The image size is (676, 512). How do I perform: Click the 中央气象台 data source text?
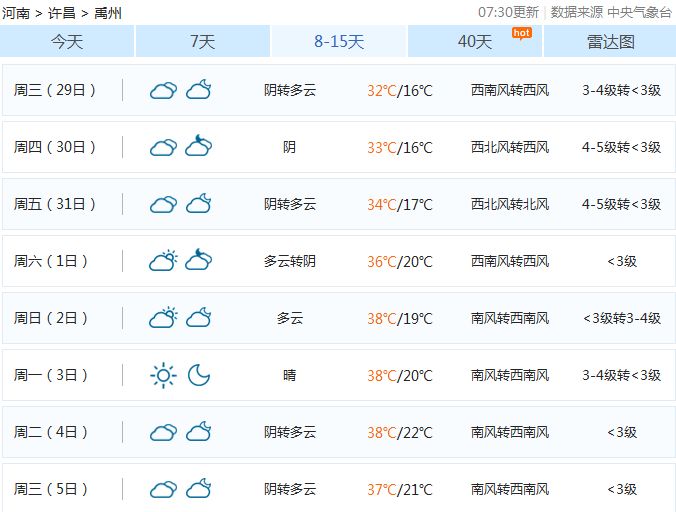tap(638, 13)
